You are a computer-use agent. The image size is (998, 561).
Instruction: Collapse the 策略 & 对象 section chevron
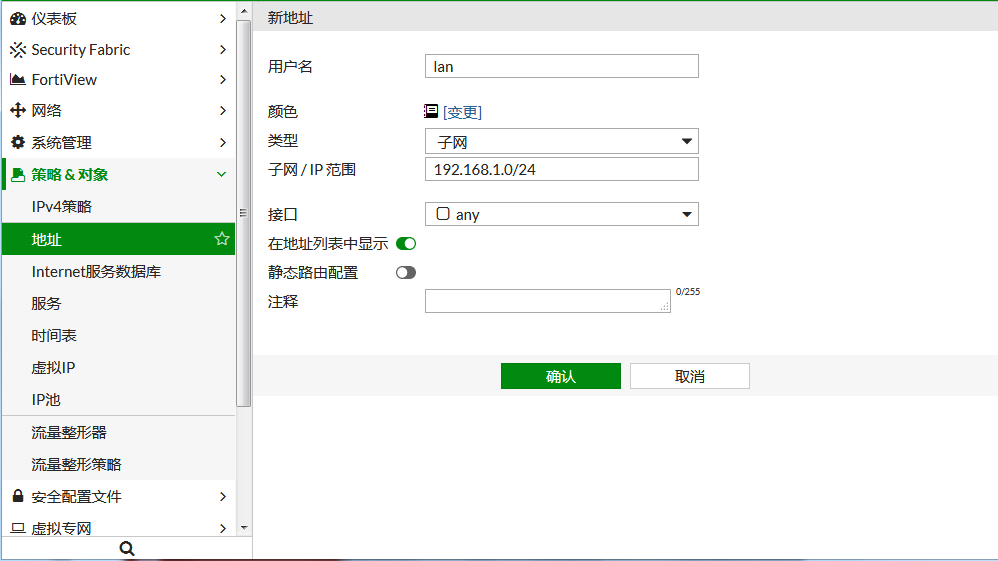point(222,175)
